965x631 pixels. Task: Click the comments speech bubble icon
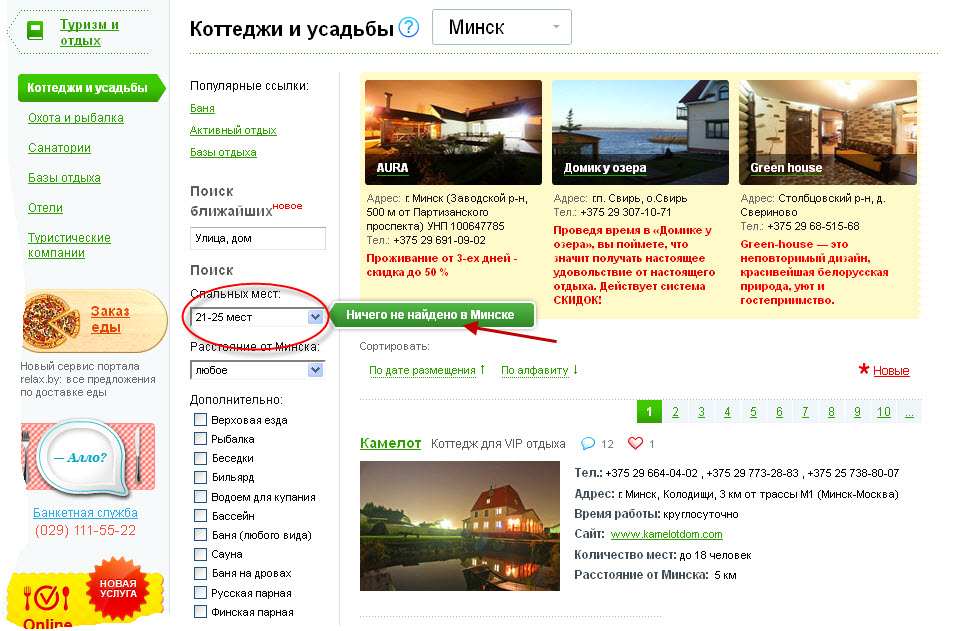(589, 443)
